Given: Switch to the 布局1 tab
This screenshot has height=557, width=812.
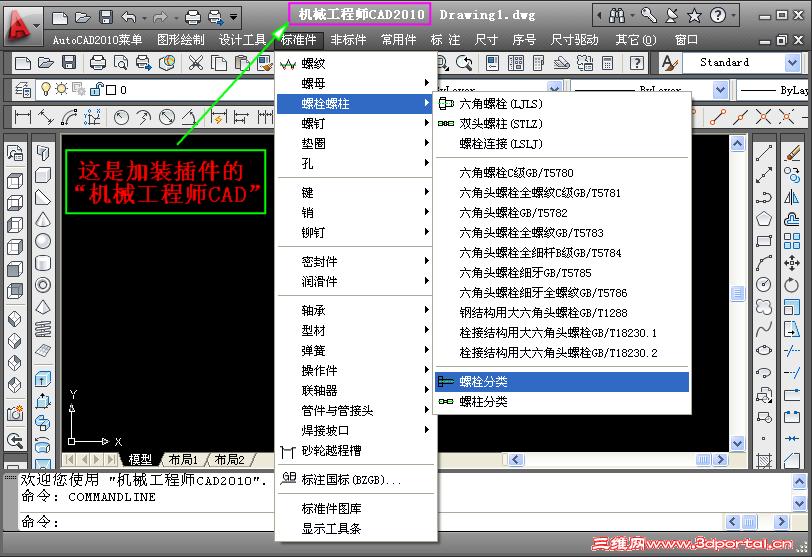Looking at the screenshot, I should point(183,460).
